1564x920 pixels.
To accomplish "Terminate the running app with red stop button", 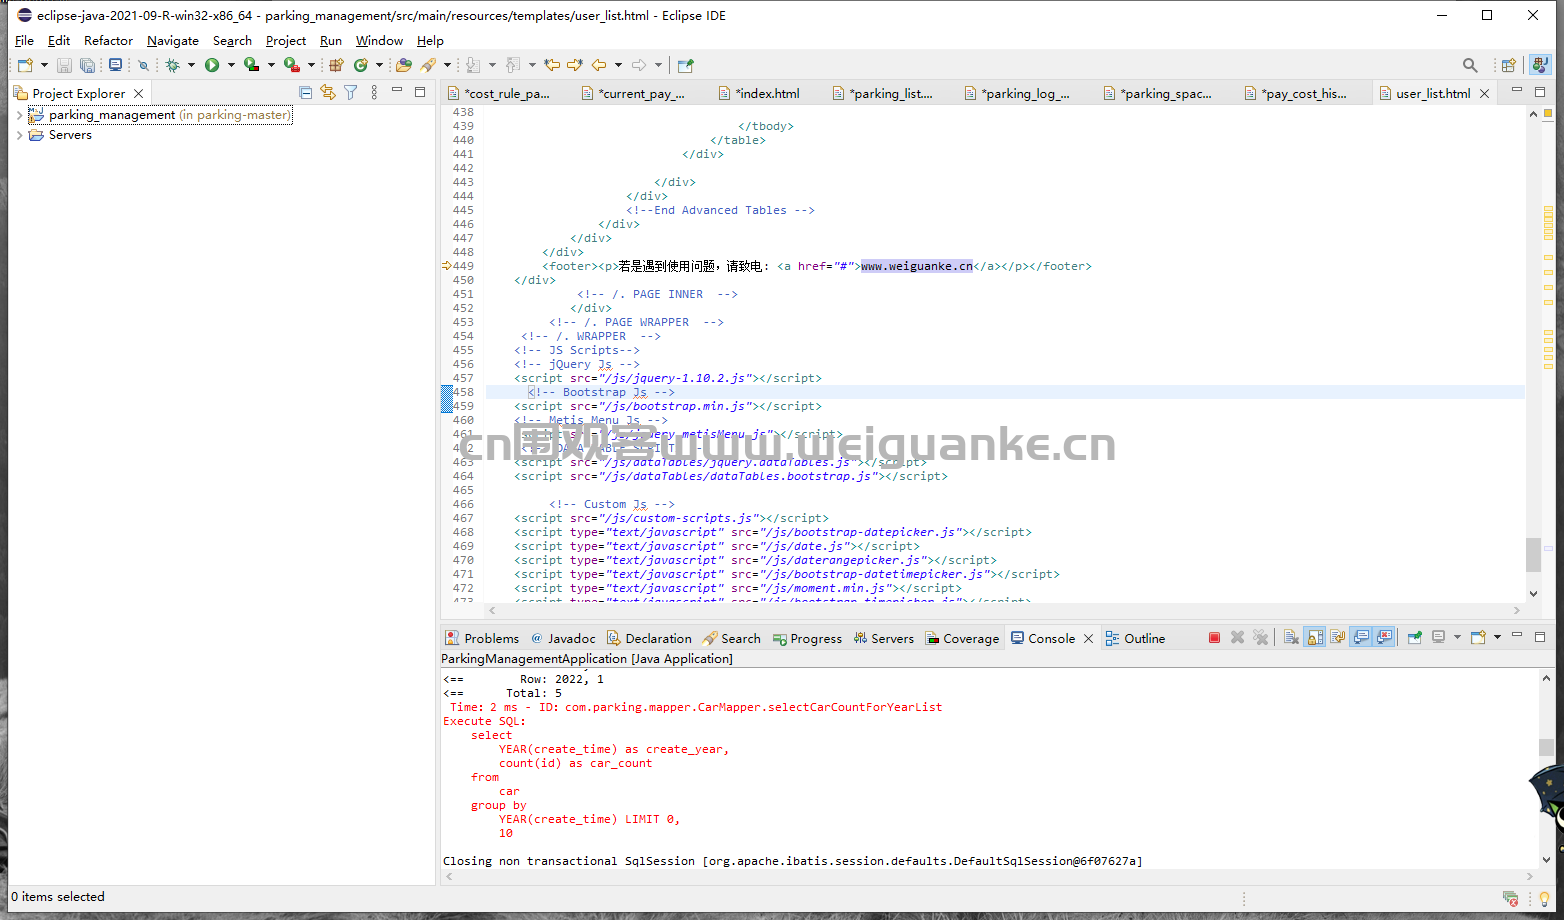I will [1214, 638].
